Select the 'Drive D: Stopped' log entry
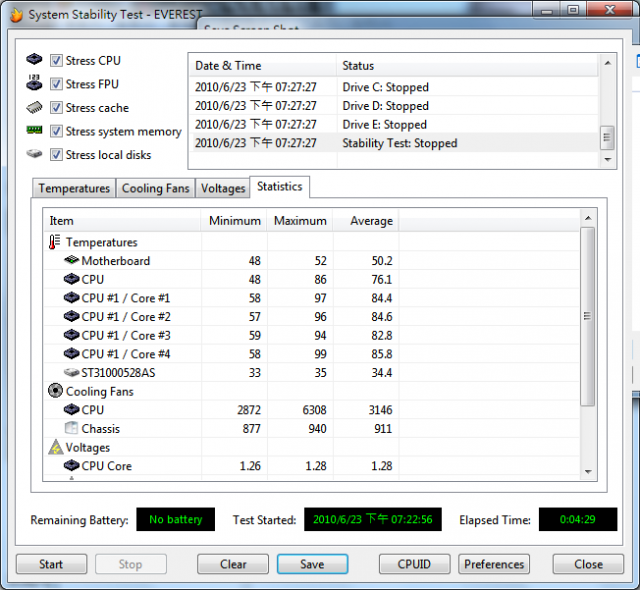640x590 pixels. pos(394,106)
